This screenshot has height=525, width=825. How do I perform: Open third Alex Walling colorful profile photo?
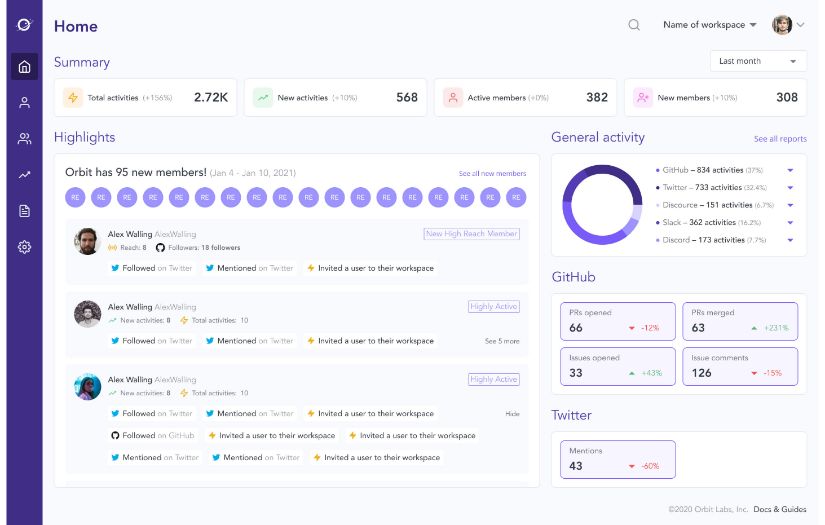pyautogui.click(x=87, y=387)
